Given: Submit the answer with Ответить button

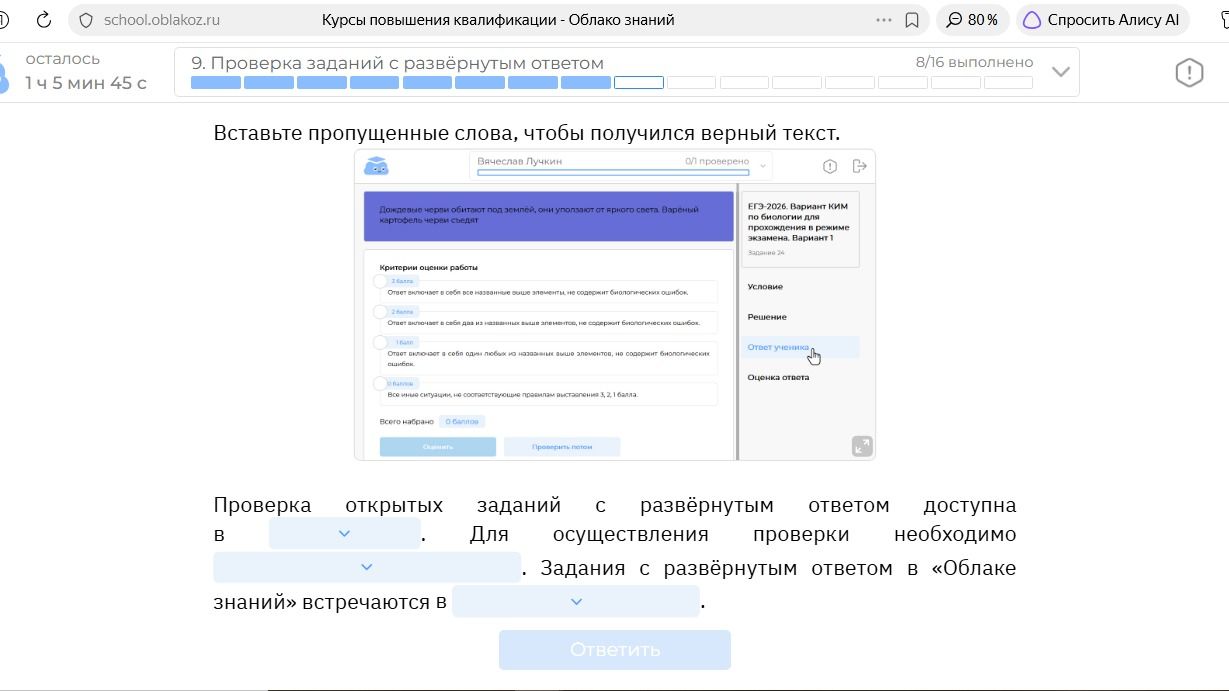Looking at the screenshot, I should click(615, 650).
